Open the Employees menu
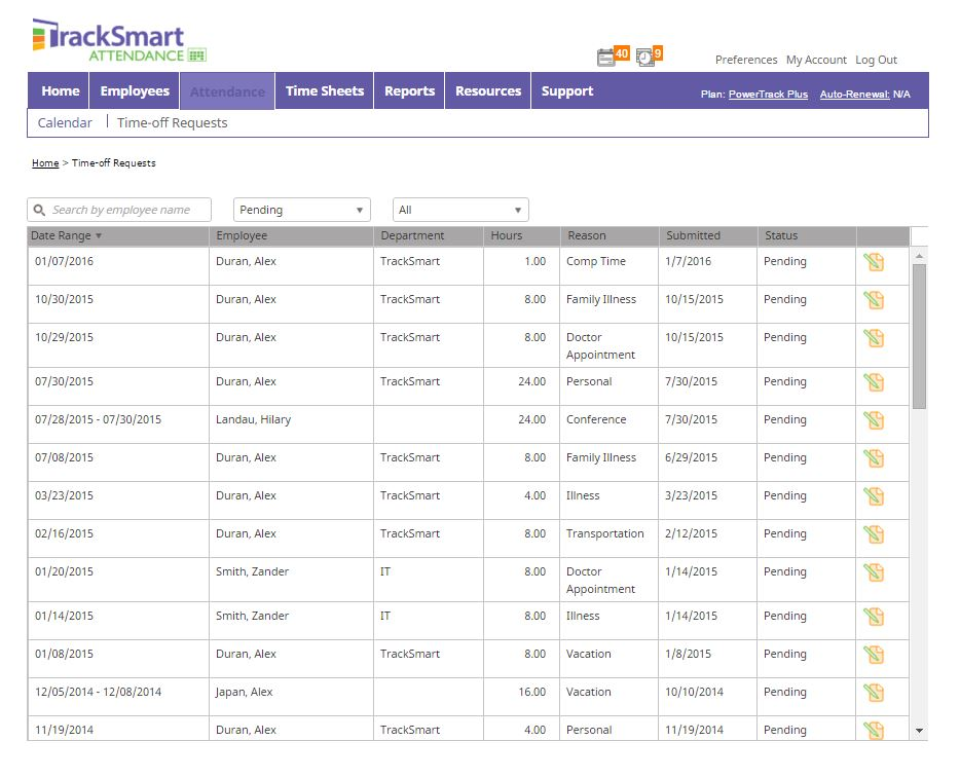Screen dimensions: 960x778 133,90
